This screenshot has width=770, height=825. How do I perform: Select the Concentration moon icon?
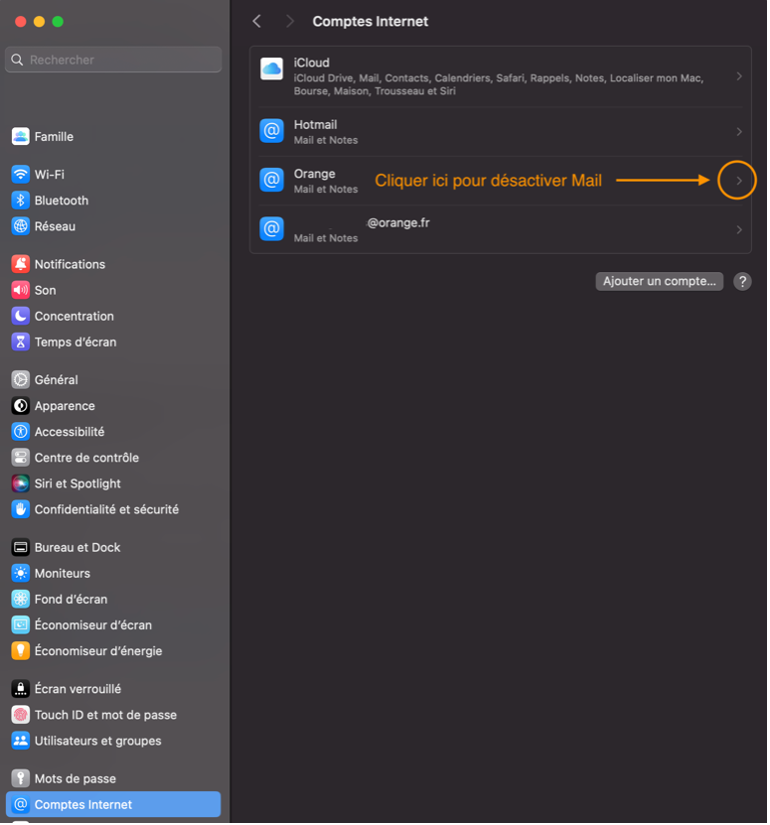[21, 316]
